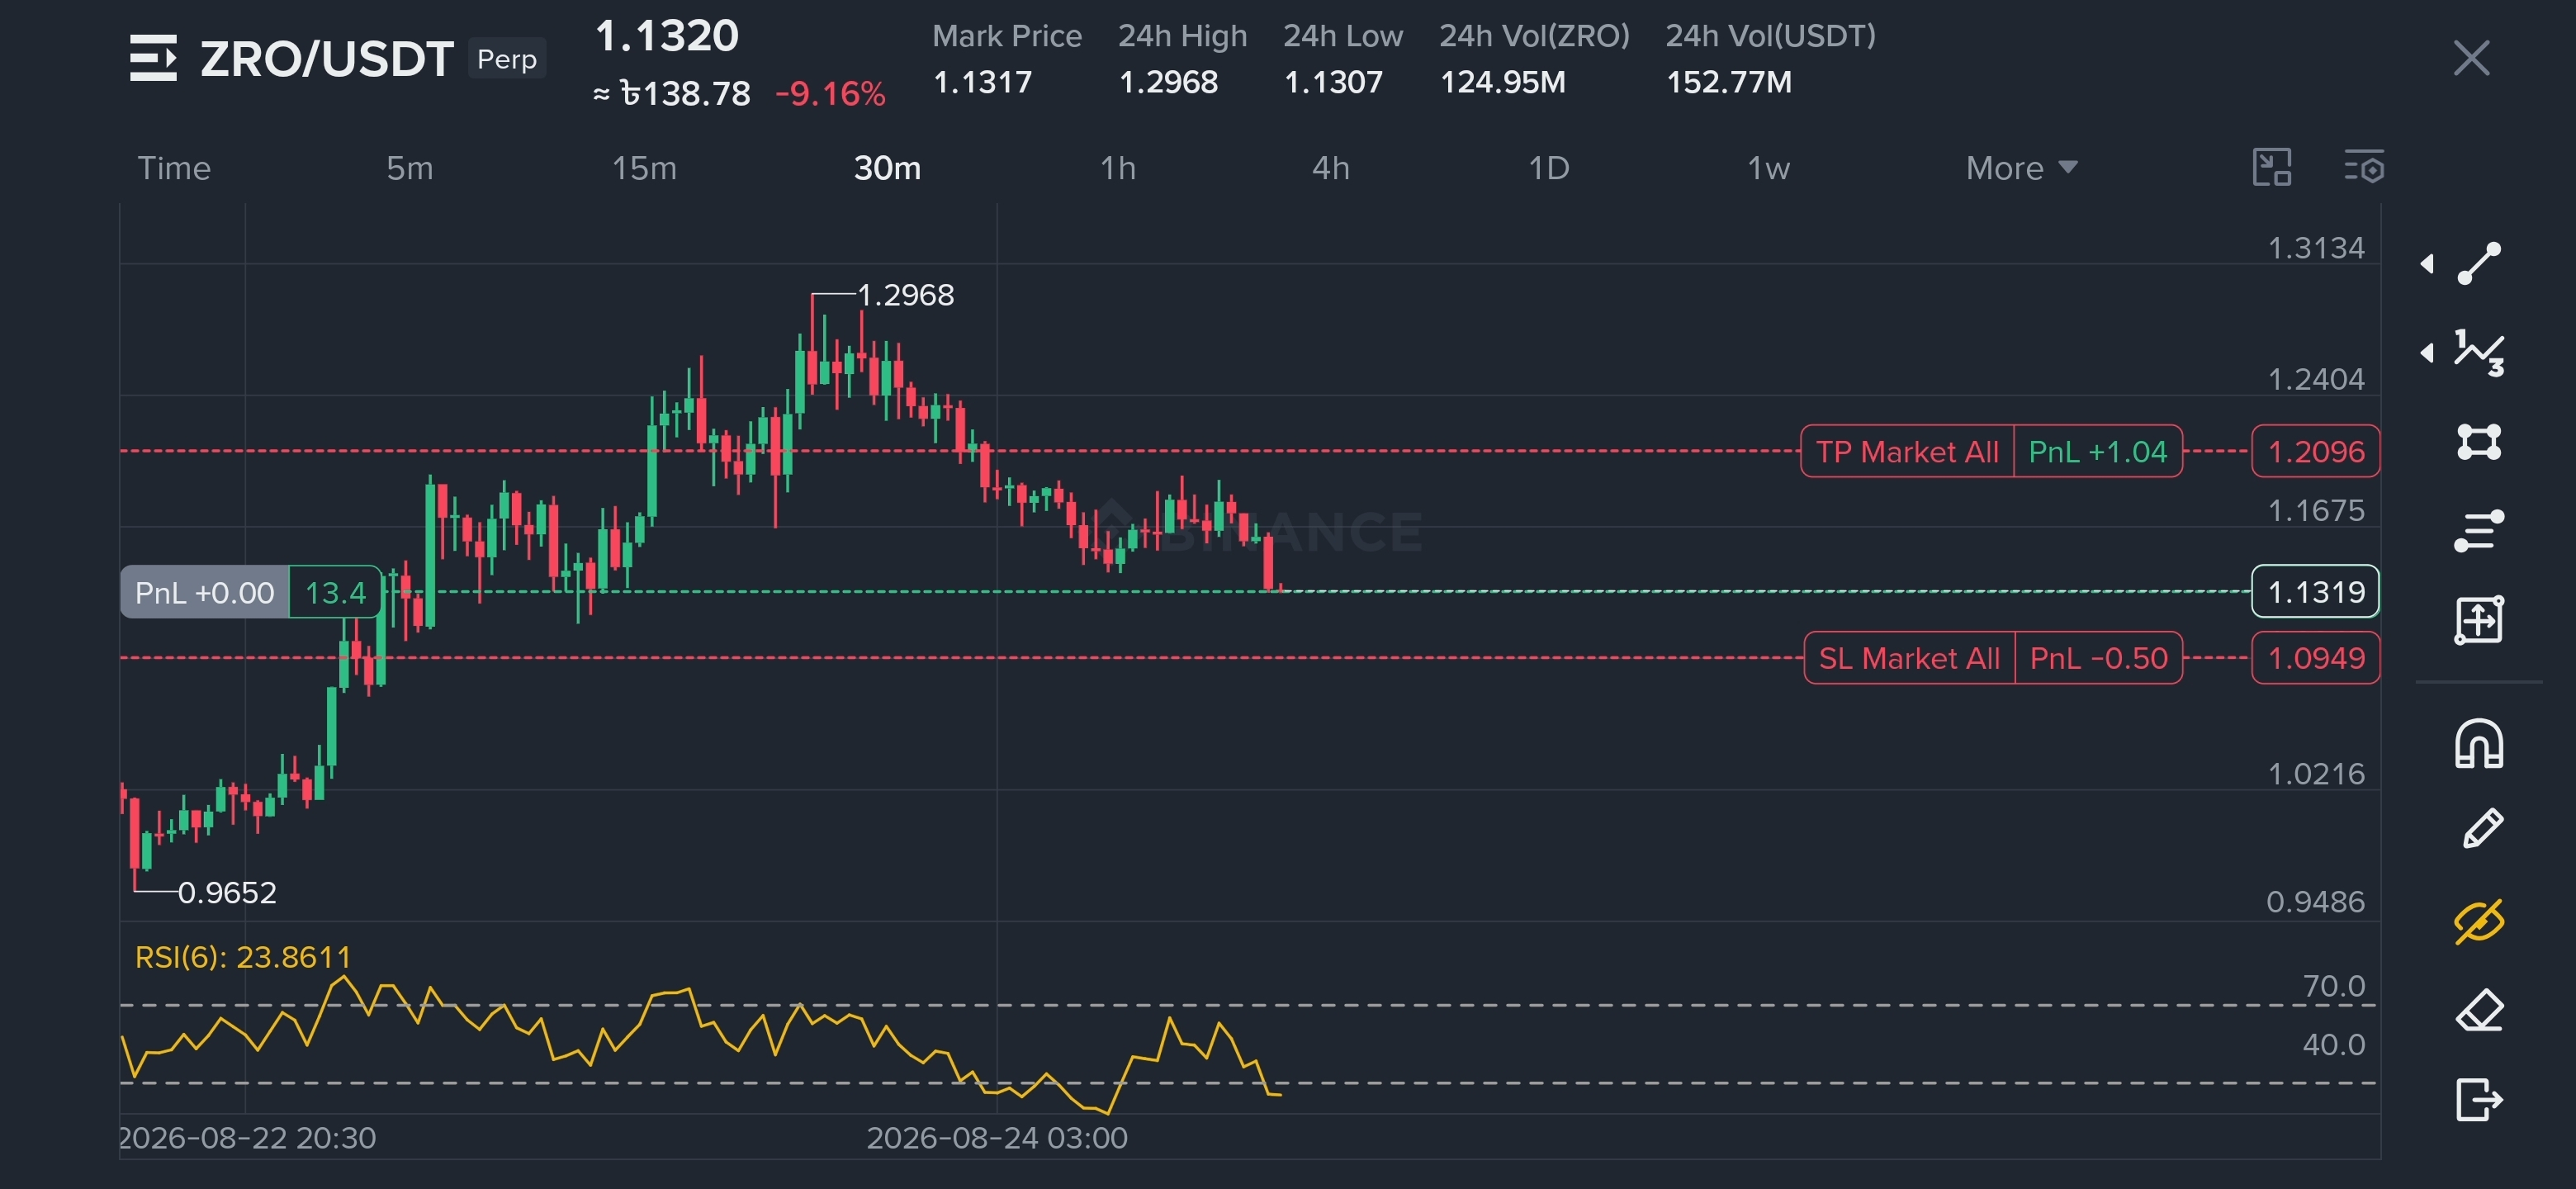Open the market list hamburger menu
The image size is (2576, 1189).
coord(153,58)
